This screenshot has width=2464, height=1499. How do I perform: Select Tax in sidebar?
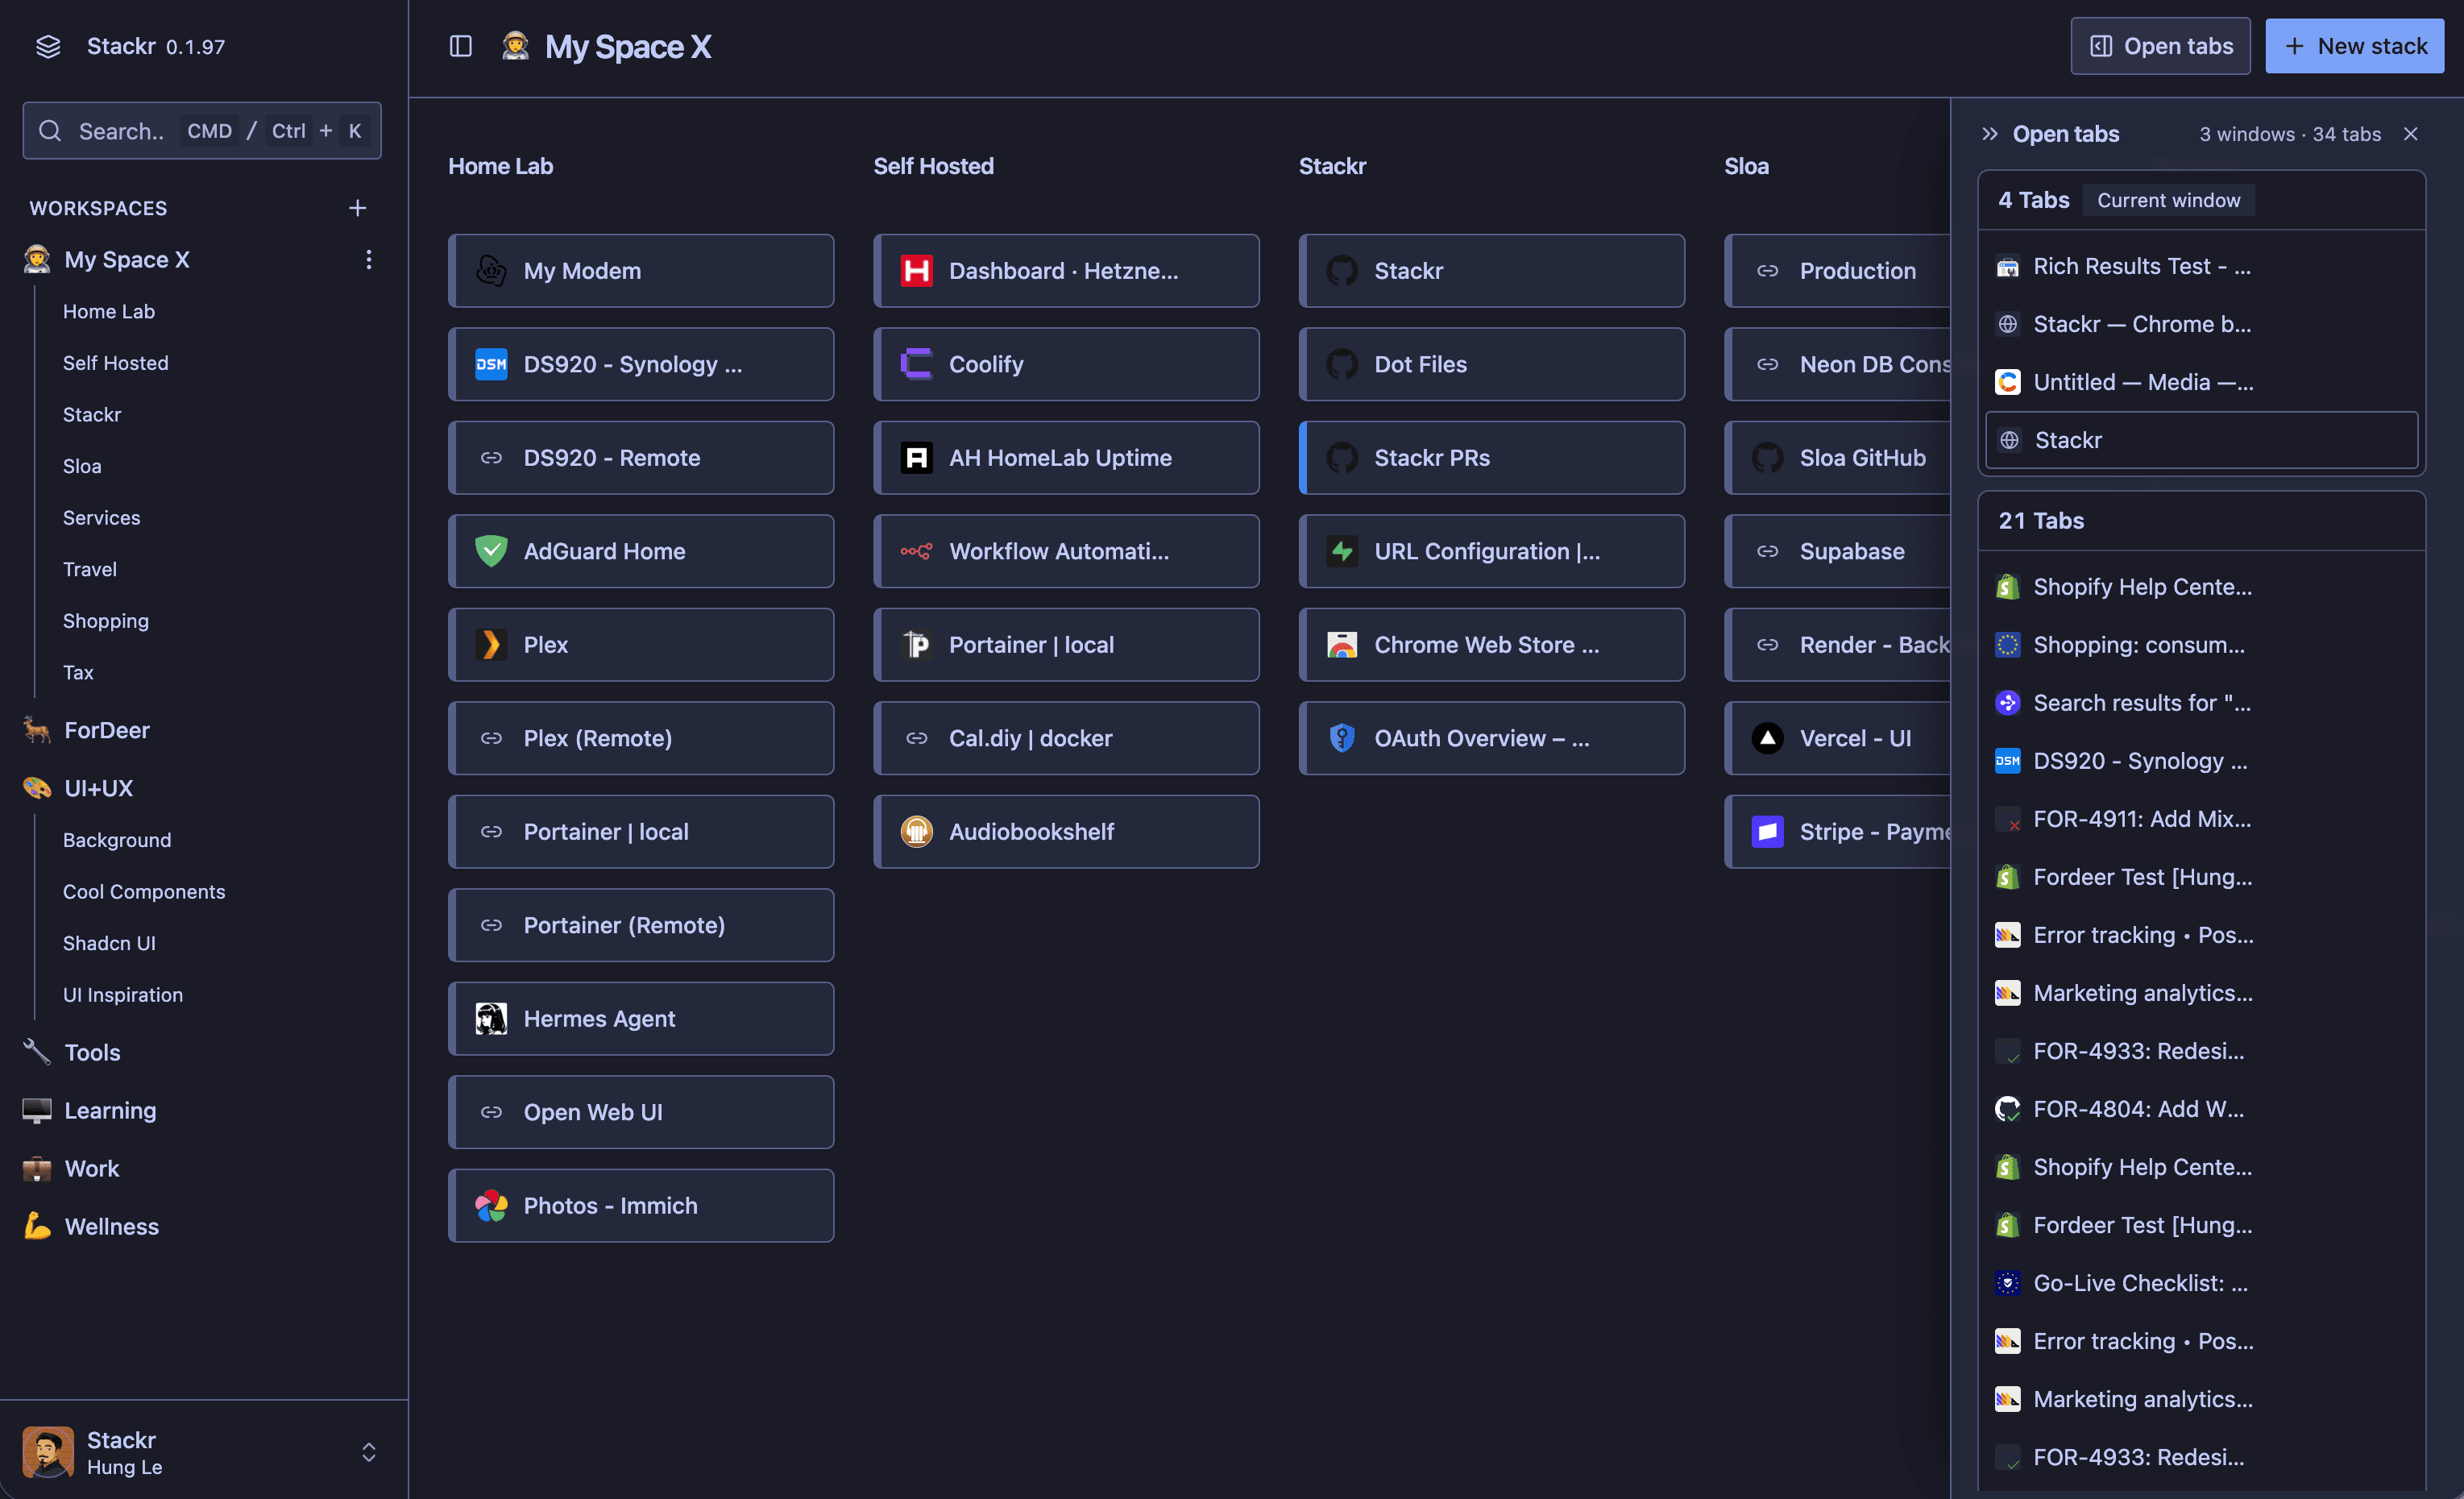point(78,672)
